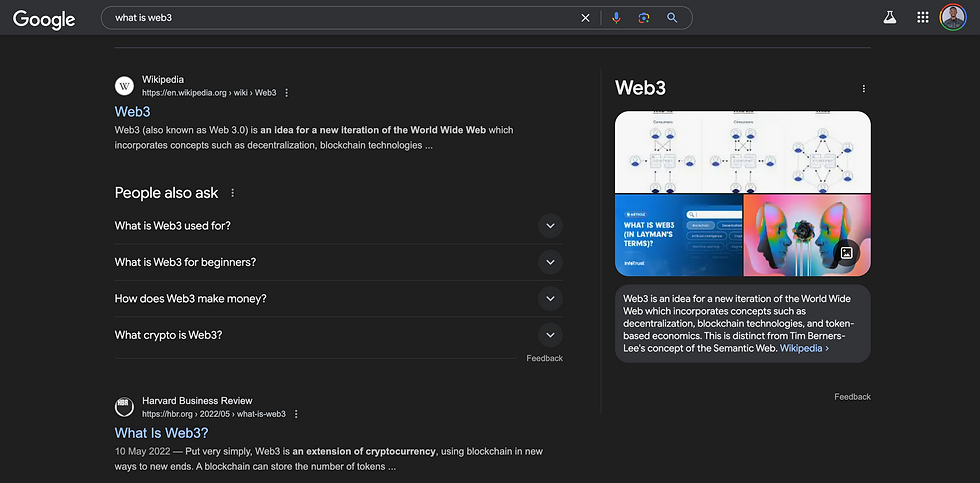Click the Wikipedia result snippet text
The width and height of the screenshot is (980, 483).
[x=314, y=138]
